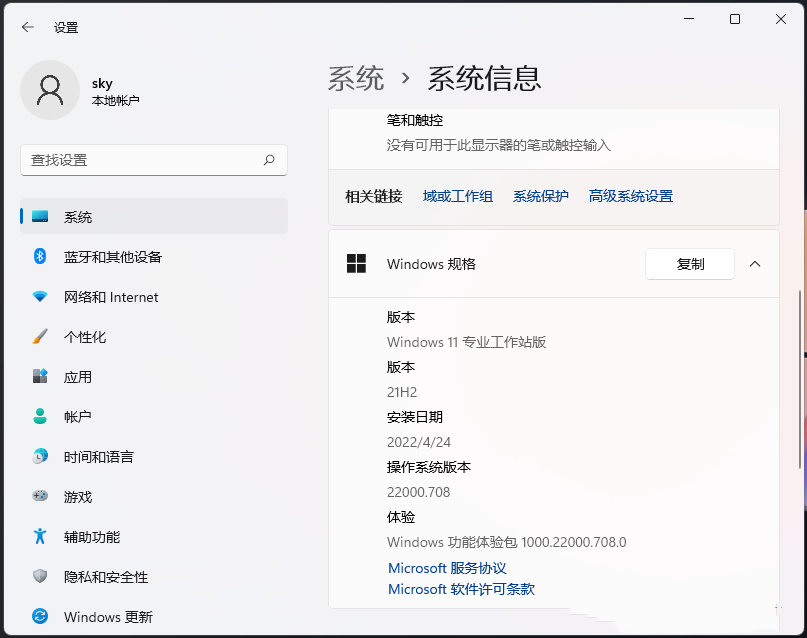Click the Windows 规格 panel icon
The width and height of the screenshot is (807, 638).
pos(356,264)
